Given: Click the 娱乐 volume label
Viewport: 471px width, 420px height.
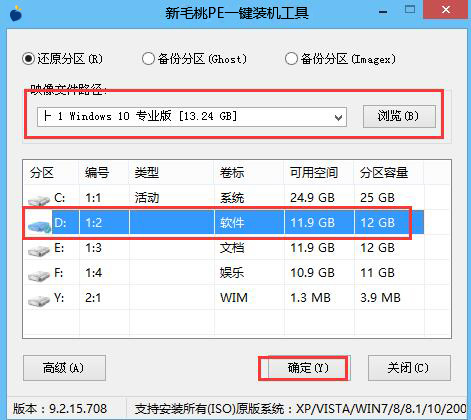Looking at the screenshot, I should coord(232,273).
